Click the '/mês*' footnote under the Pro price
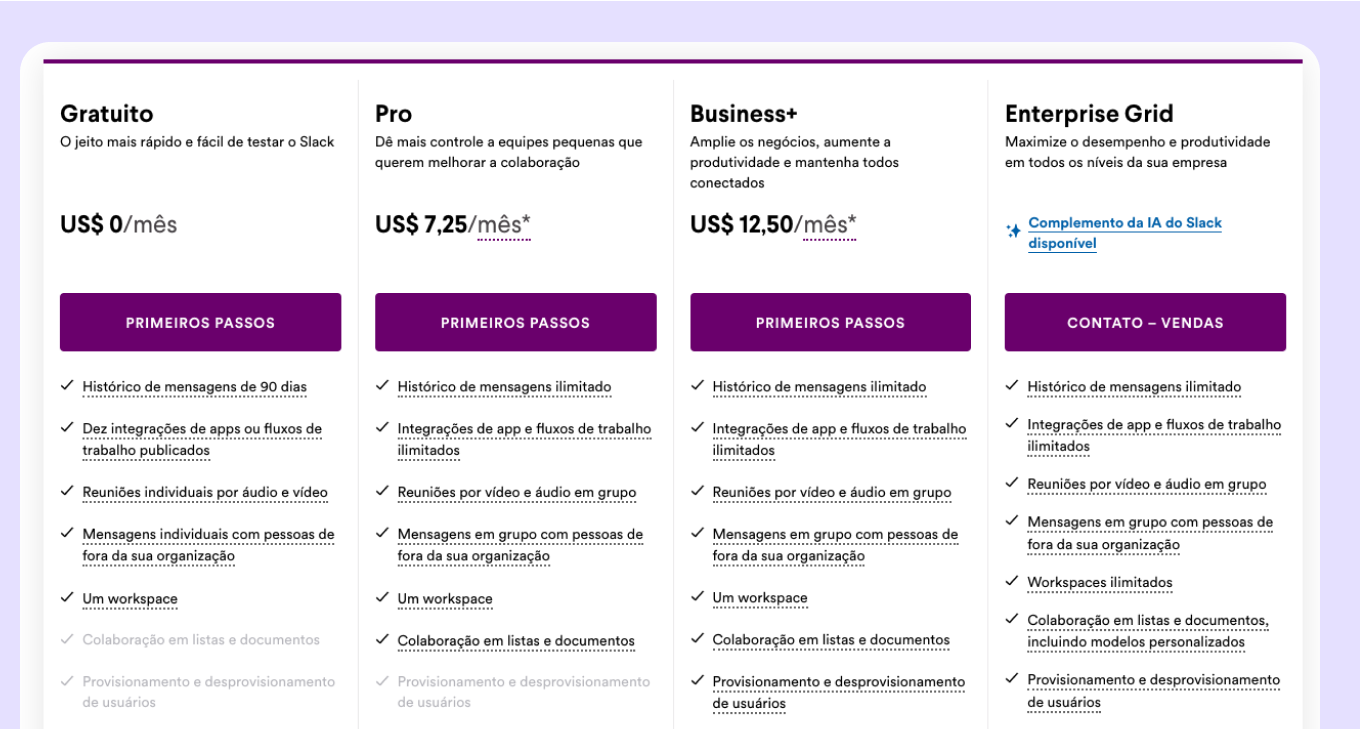This screenshot has width=1360, height=729. coord(500,225)
